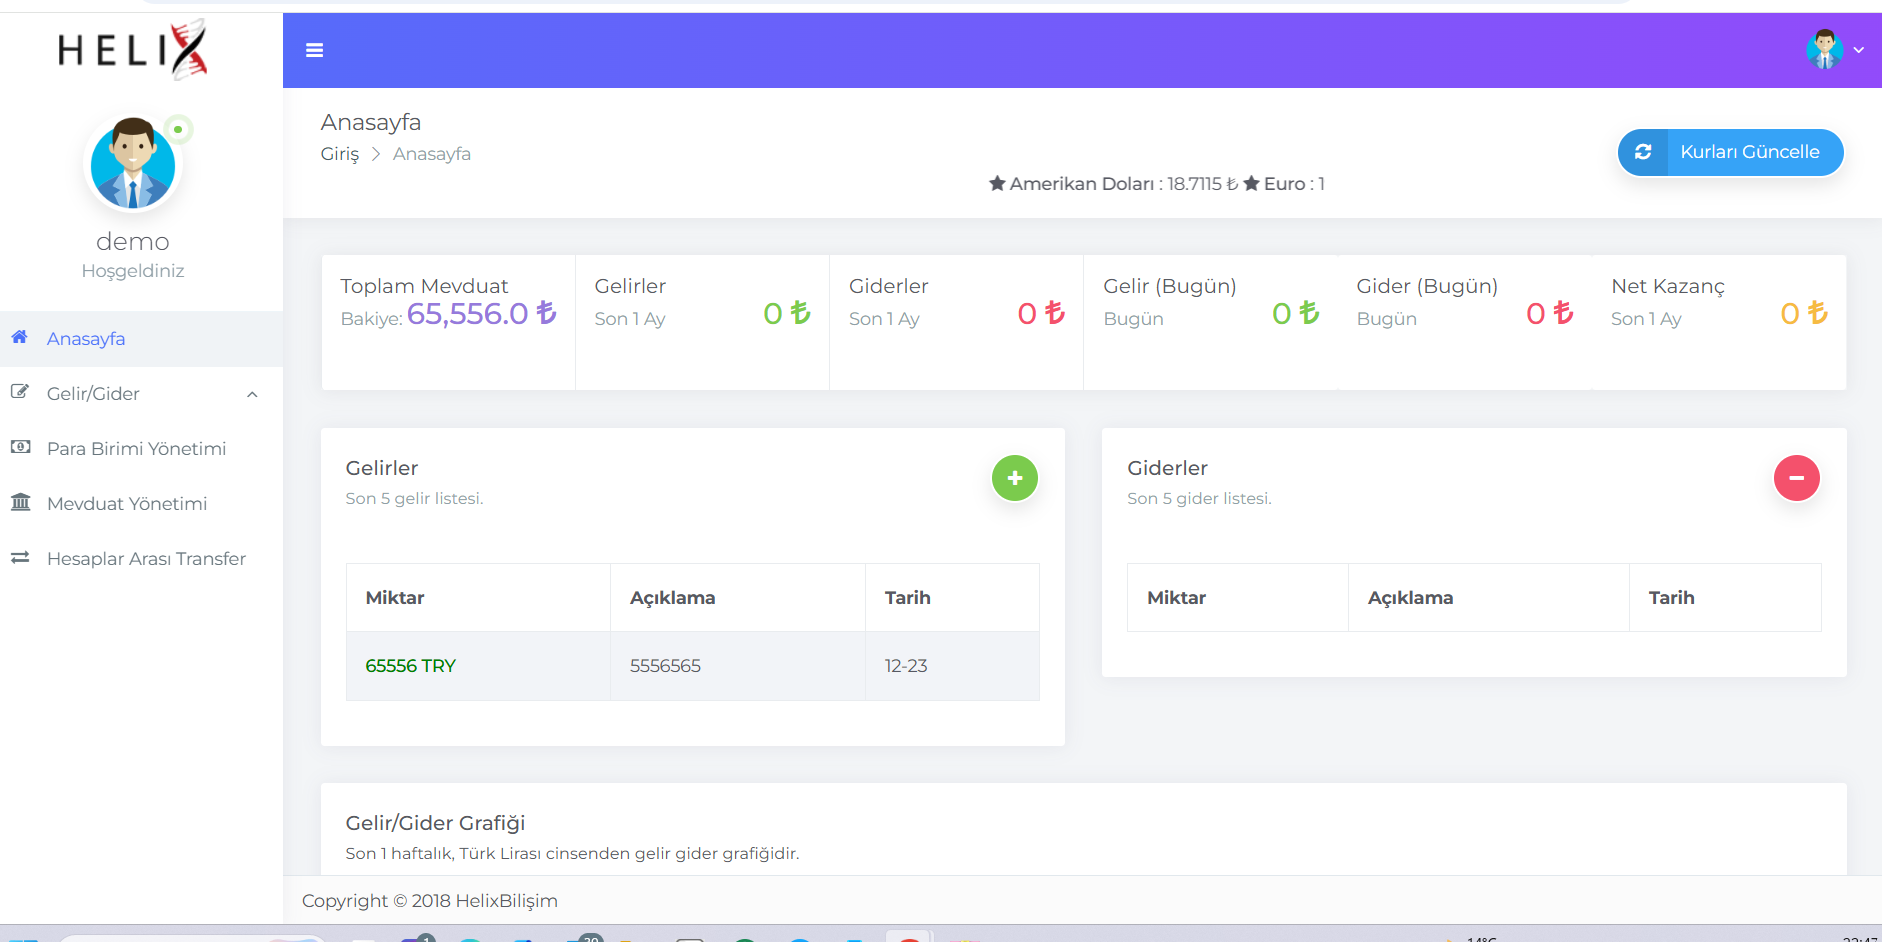This screenshot has height=942, width=1882.
Task: Click the money icon beside Para Birimi Yönetimi
Action: 20,447
